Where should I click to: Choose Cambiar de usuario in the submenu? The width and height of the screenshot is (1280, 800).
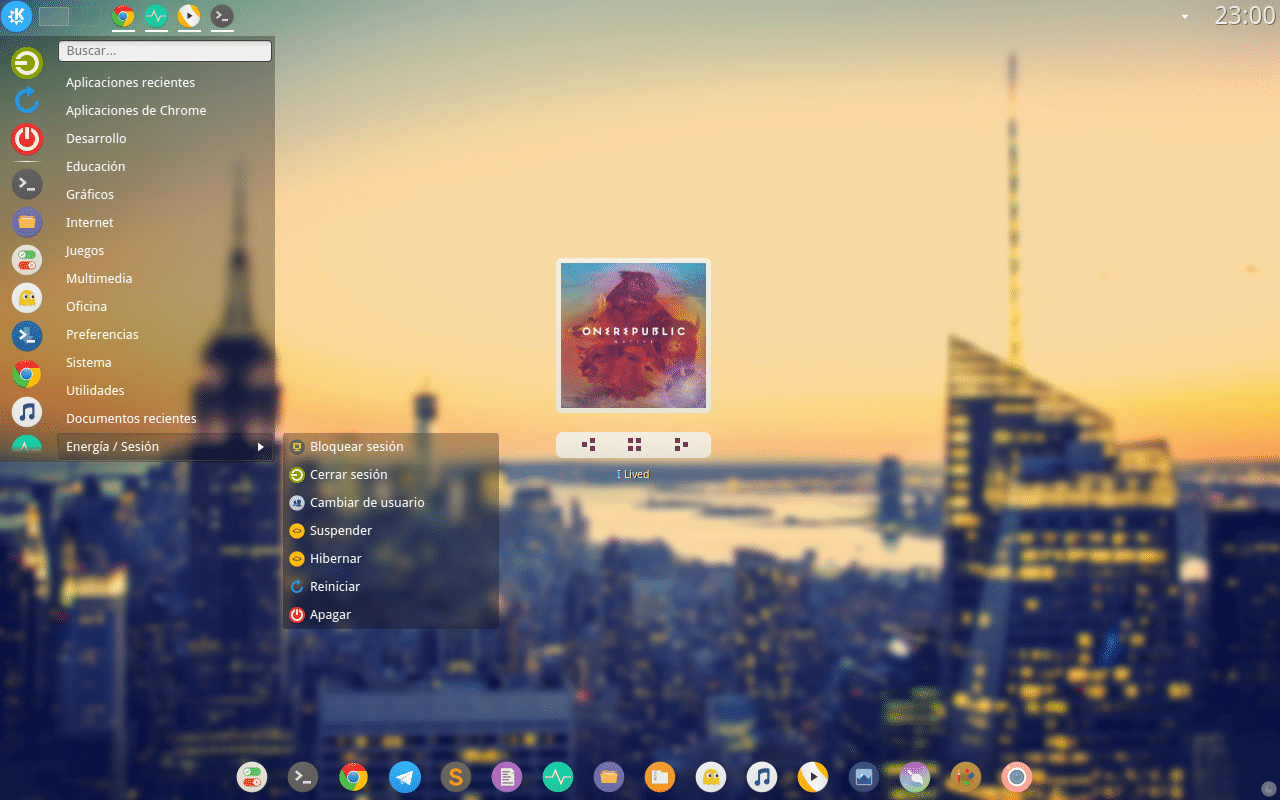pyautogui.click(x=390, y=503)
